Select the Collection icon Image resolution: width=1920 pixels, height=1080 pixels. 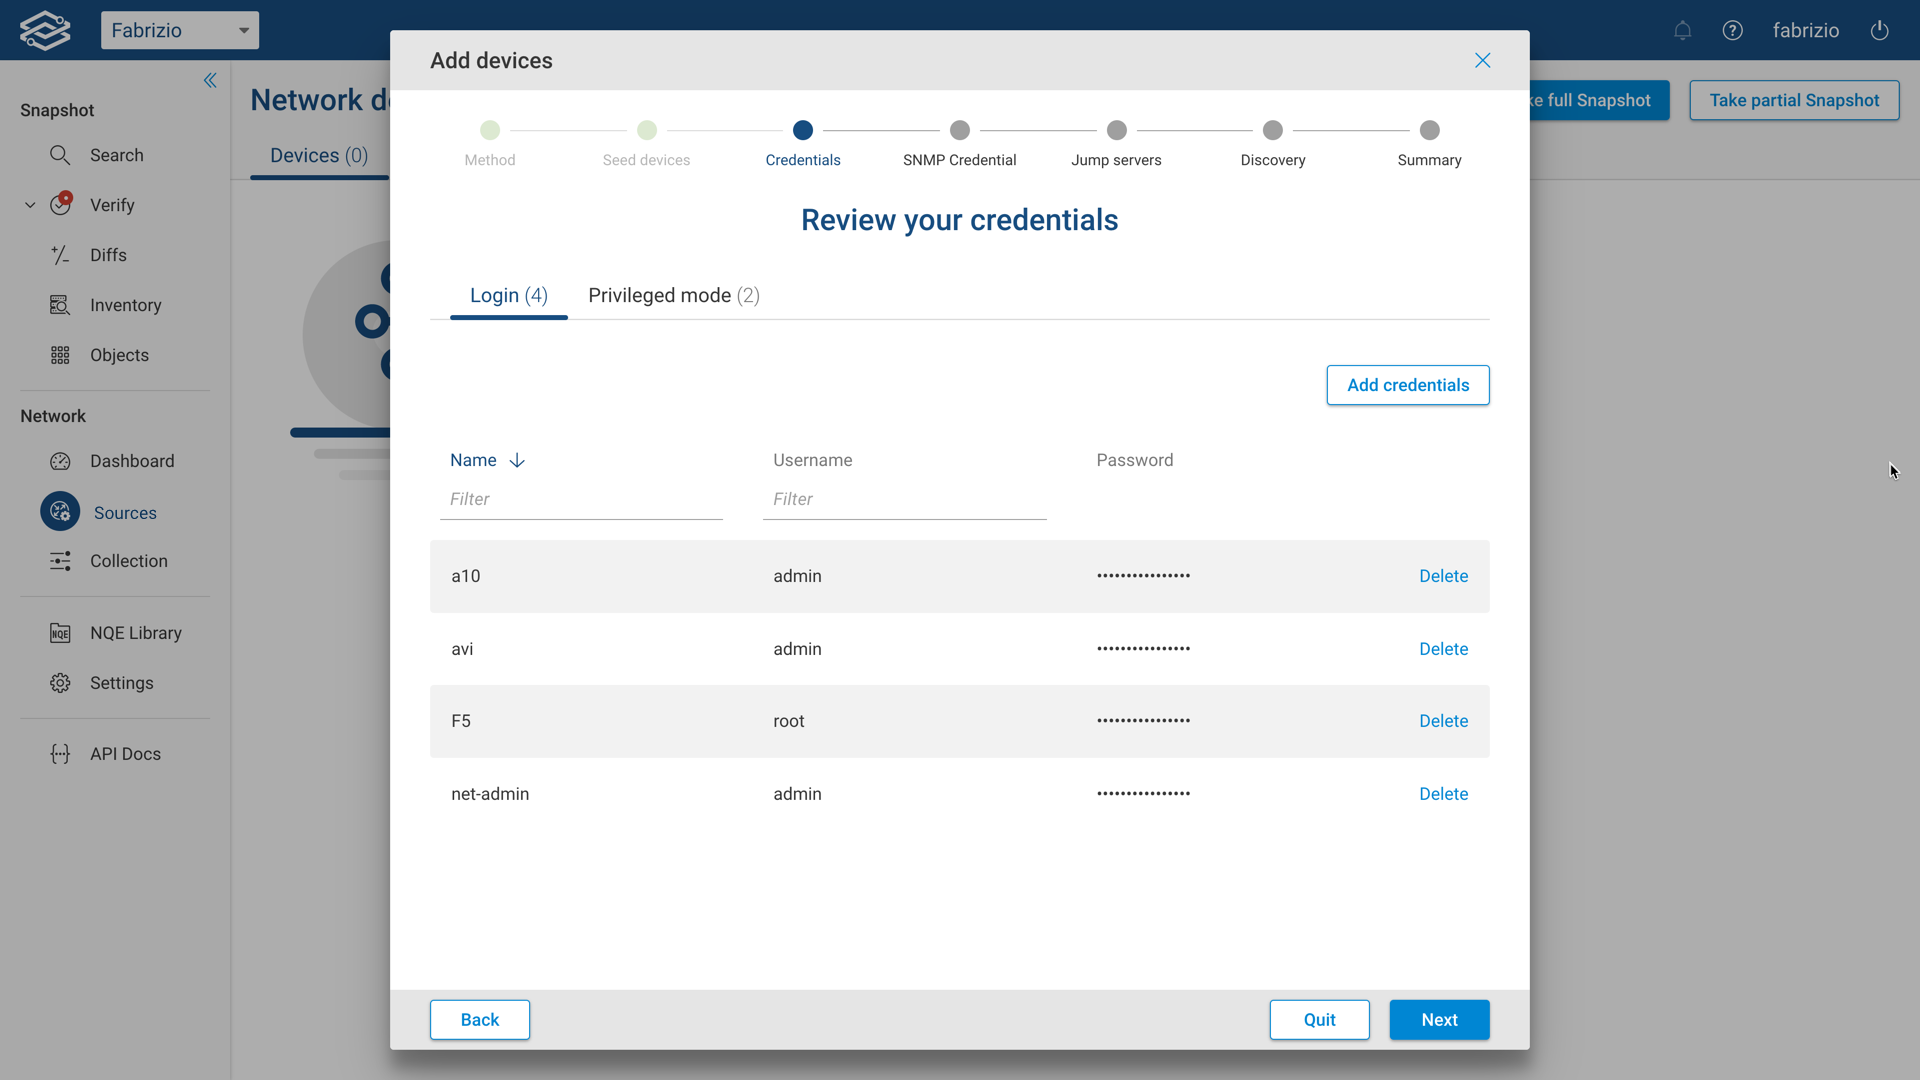pos(60,561)
